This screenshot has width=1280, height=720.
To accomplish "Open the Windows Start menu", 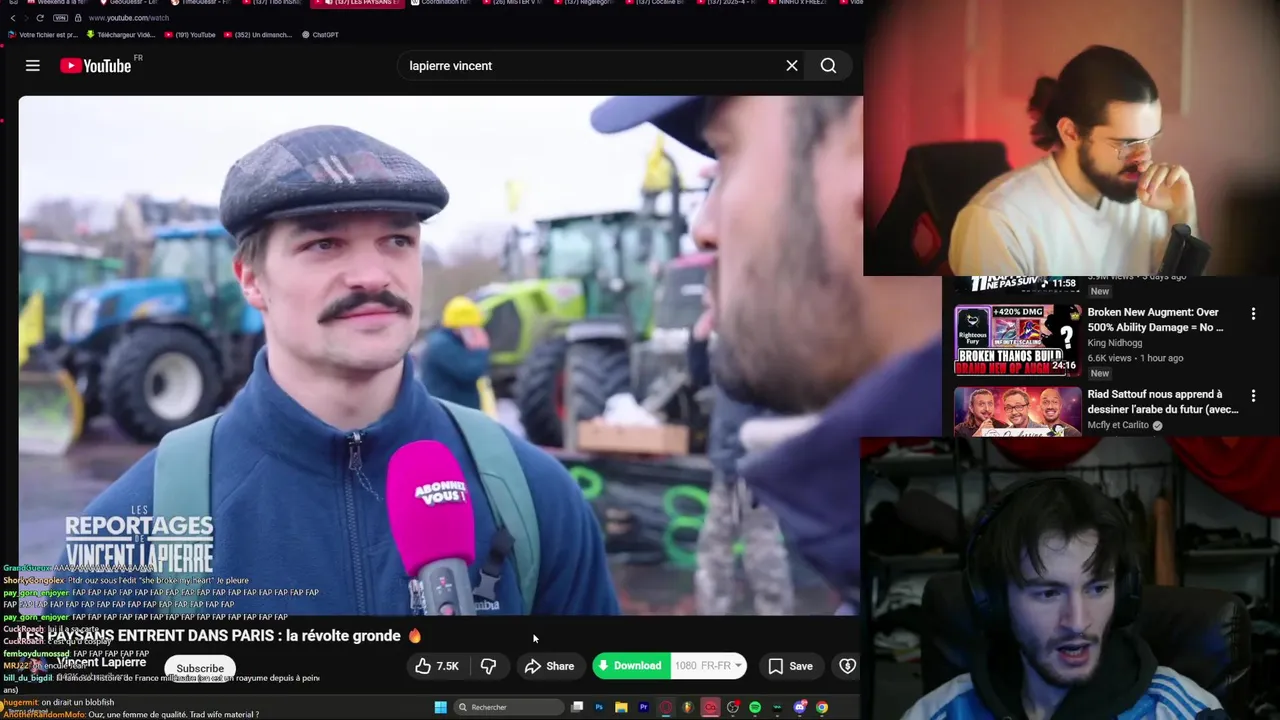I will coord(440,707).
